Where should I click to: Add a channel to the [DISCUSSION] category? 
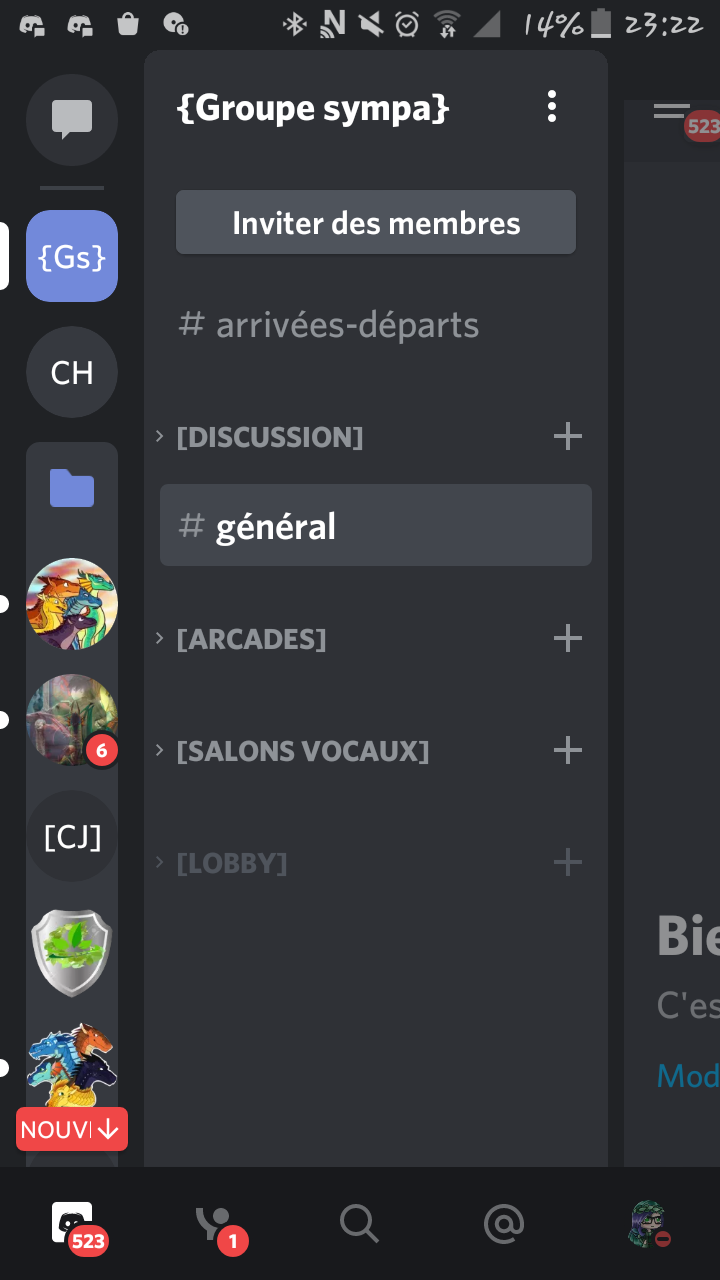[567, 436]
